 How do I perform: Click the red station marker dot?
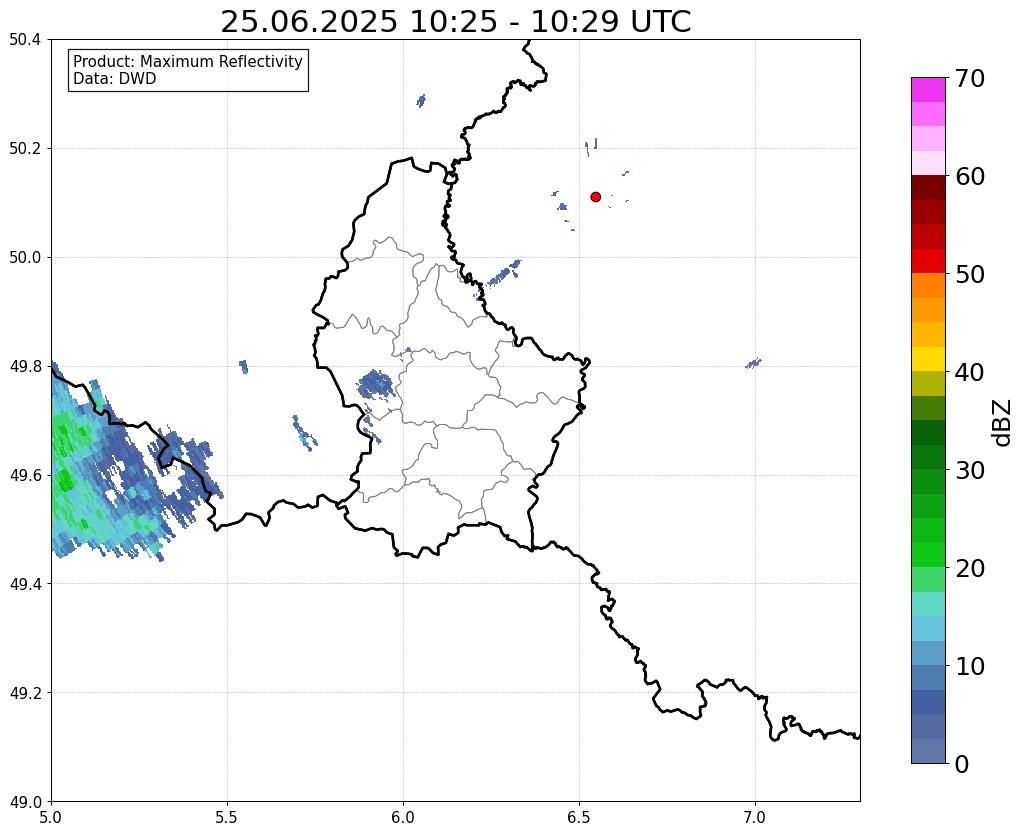595,196
